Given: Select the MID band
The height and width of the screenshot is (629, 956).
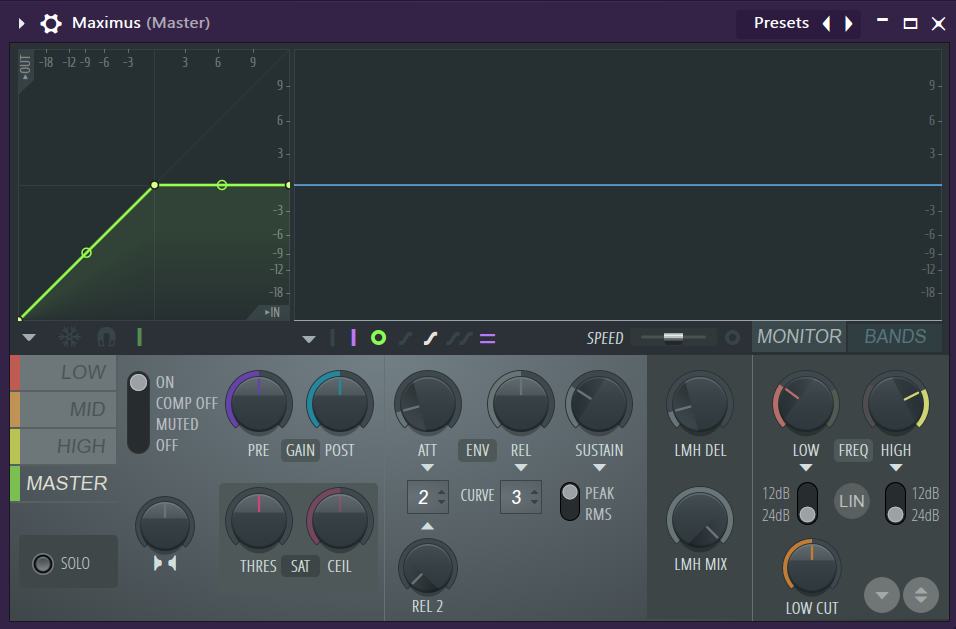Looking at the screenshot, I should click(x=63, y=409).
